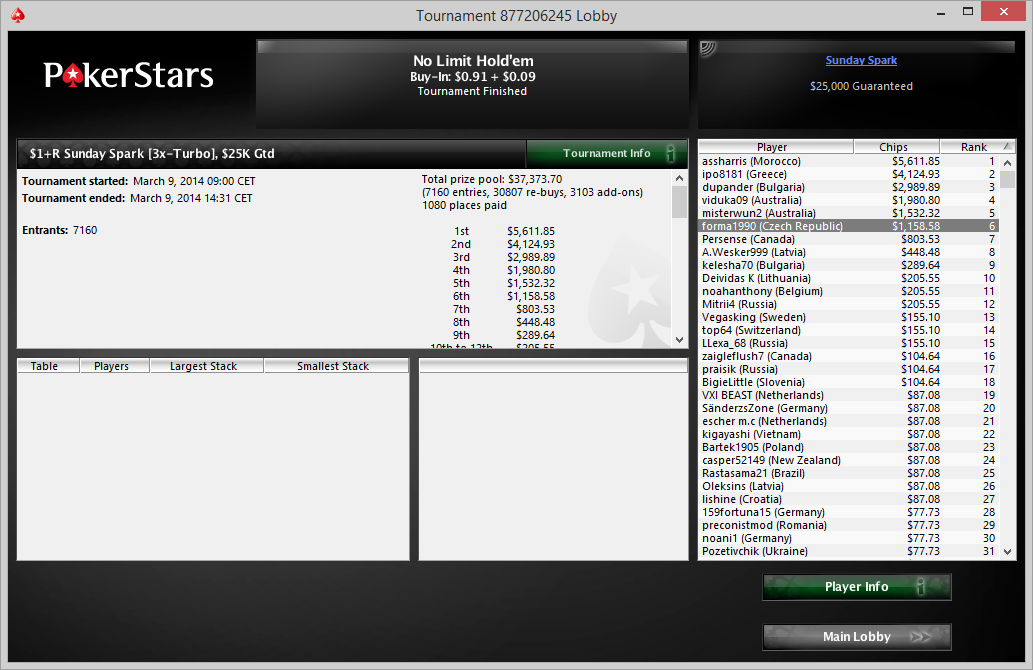Click the PokerStars logo star
This screenshot has width=1033, height=670.
74,76
